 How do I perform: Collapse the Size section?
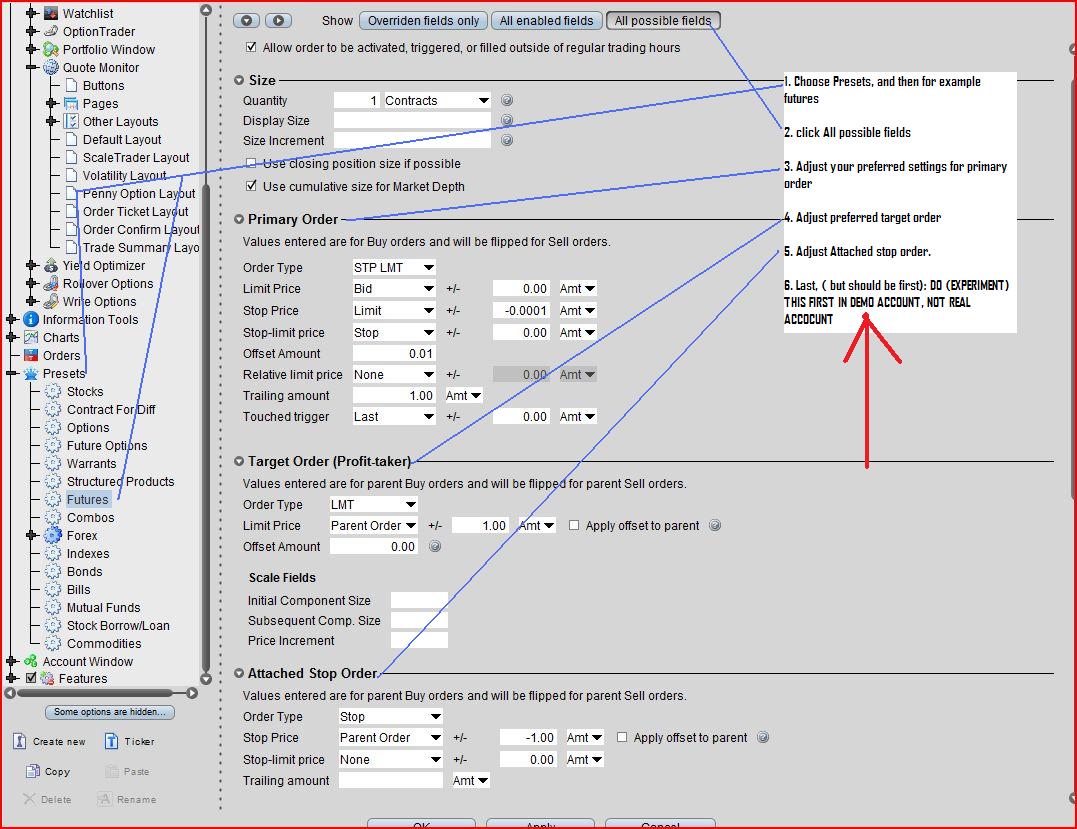(x=239, y=80)
